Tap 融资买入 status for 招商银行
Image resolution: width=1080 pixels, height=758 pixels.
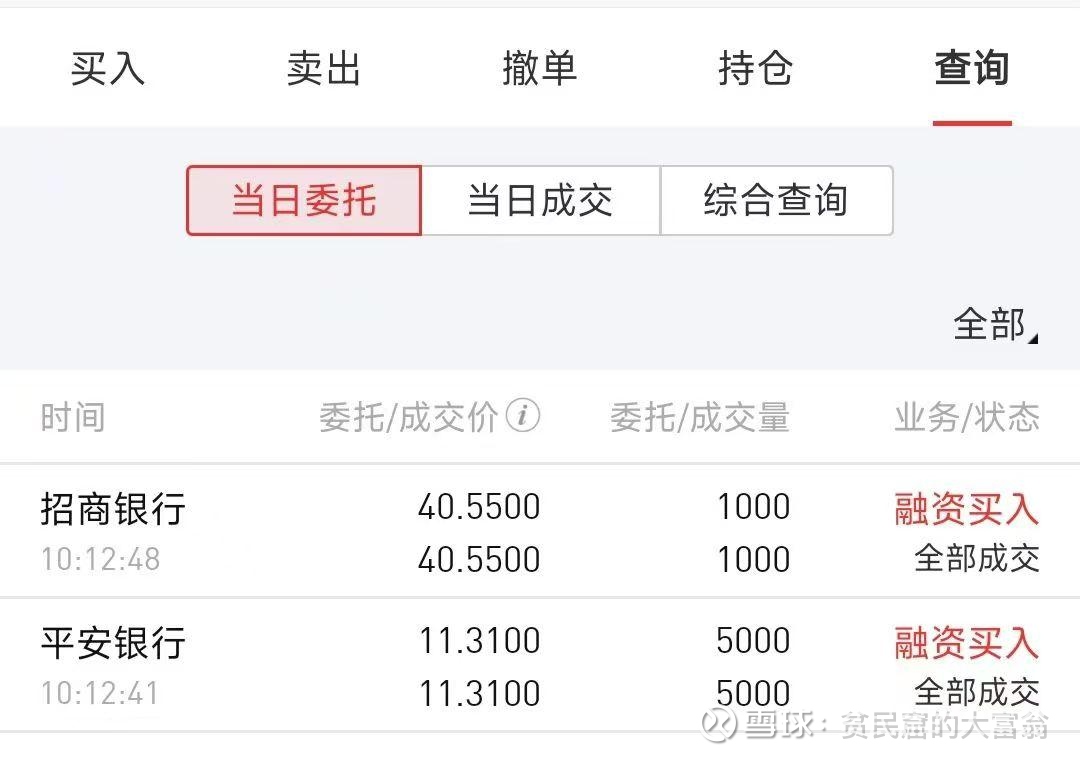click(966, 509)
